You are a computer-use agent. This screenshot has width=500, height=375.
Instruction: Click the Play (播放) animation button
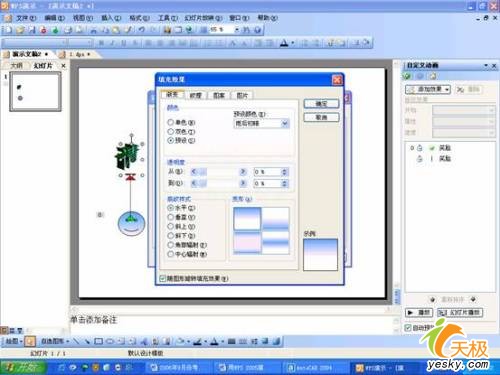point(419,312)
